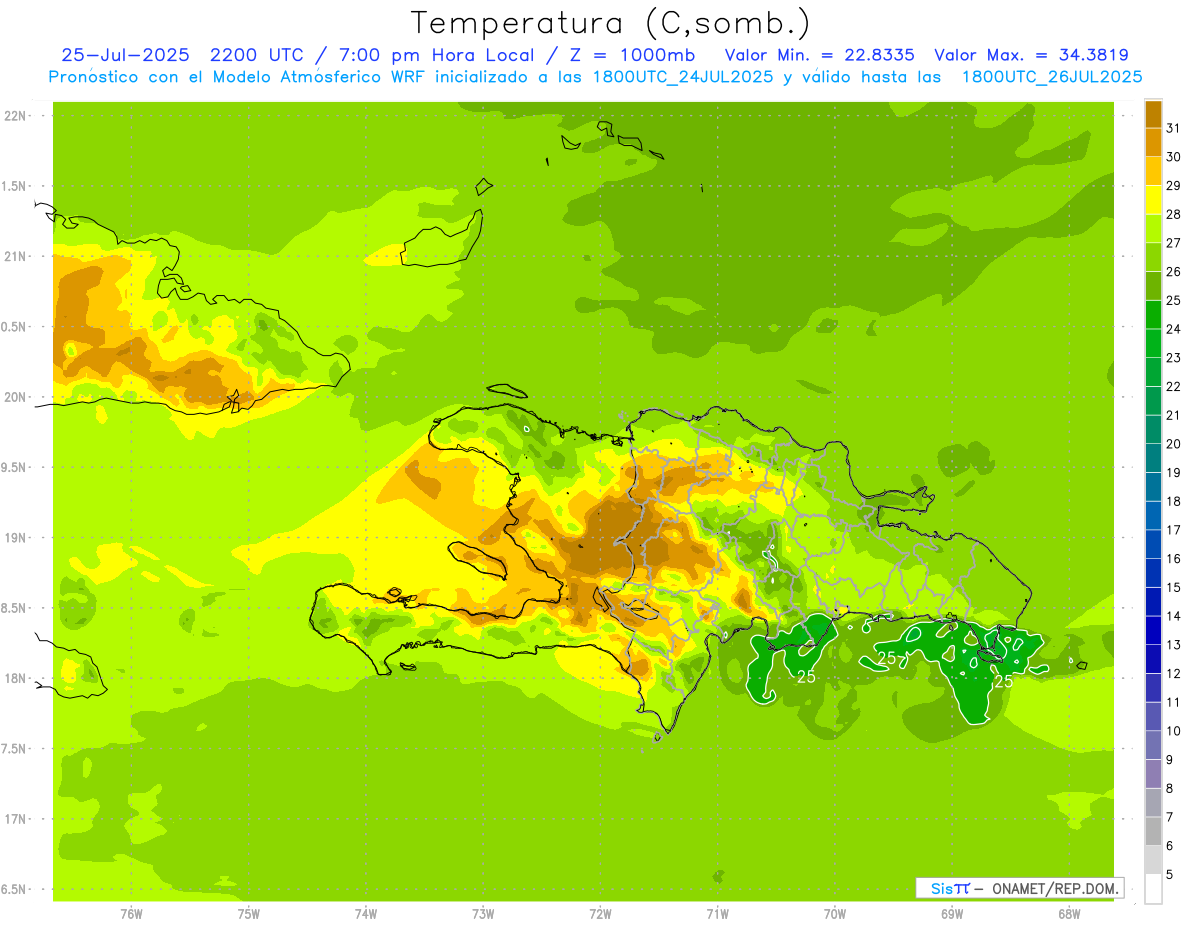Click the 17N latitude axis label
Image resolution: width=1200 pixels, height=927 pixels.
15,819
